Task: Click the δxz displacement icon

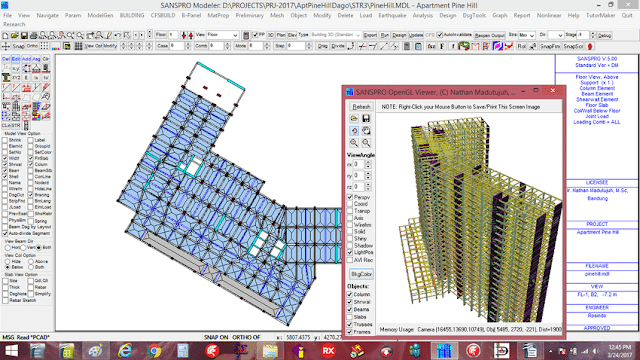Action: pos(431,46)
